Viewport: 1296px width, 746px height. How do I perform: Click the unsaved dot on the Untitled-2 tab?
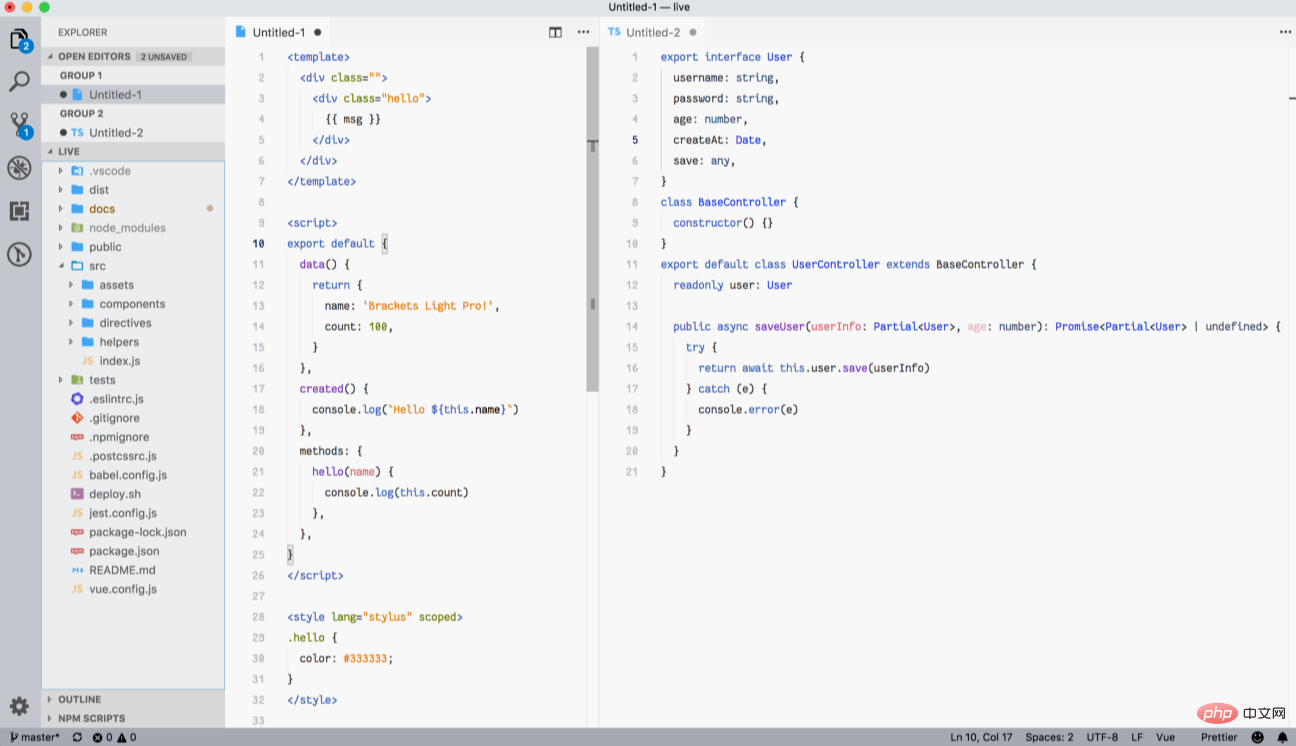tap(692, 32)
